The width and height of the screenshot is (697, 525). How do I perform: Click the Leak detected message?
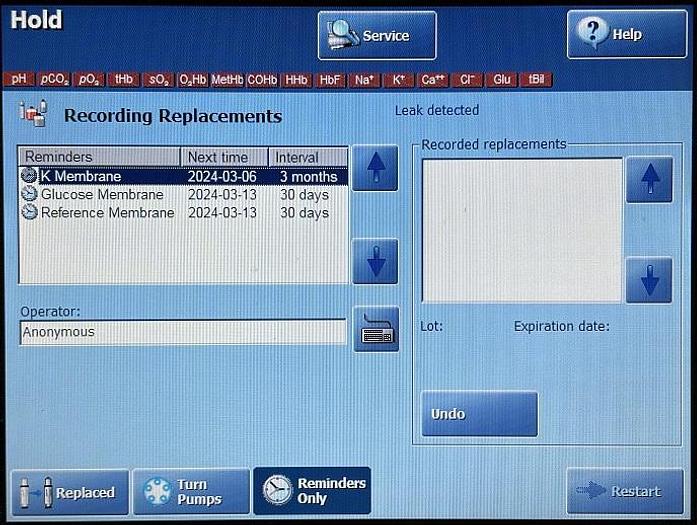point(437,110)
